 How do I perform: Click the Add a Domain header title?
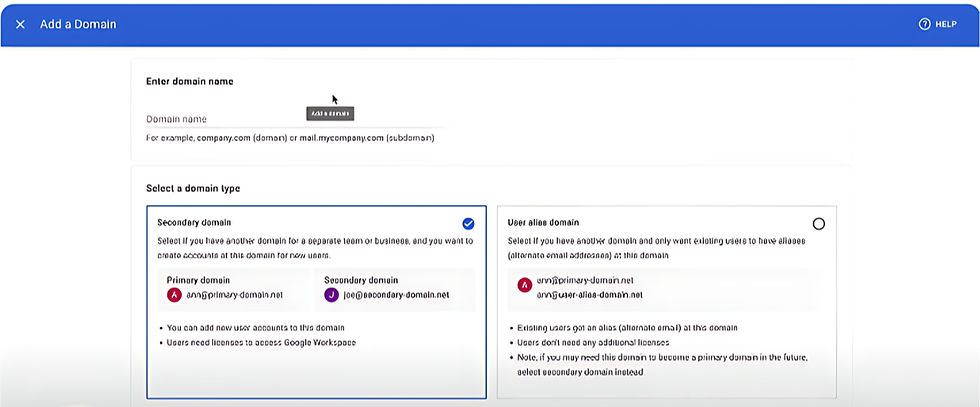pos(78,24)
